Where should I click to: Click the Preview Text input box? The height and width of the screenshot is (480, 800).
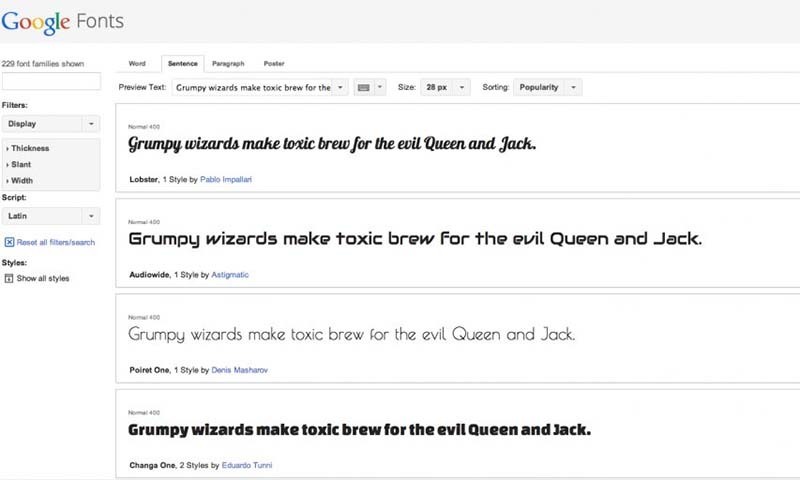point(253,87)
